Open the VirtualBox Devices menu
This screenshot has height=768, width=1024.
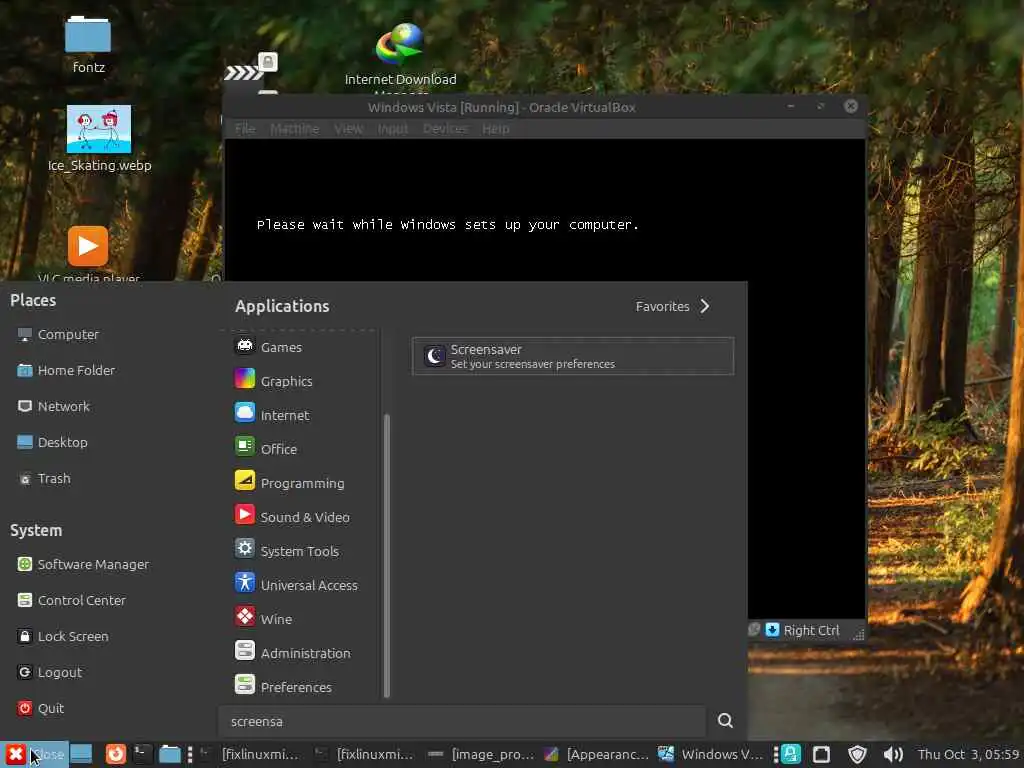(445, 129)
